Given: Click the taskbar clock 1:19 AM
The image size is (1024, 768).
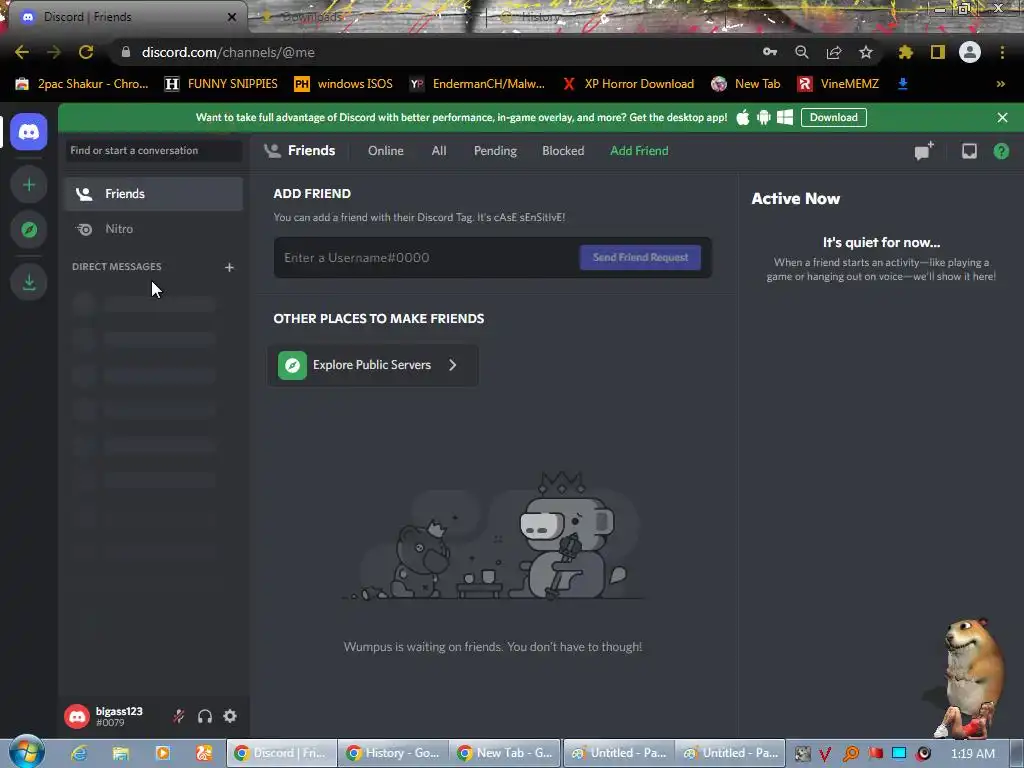Looking at the screenshot, I should [973, 753].
